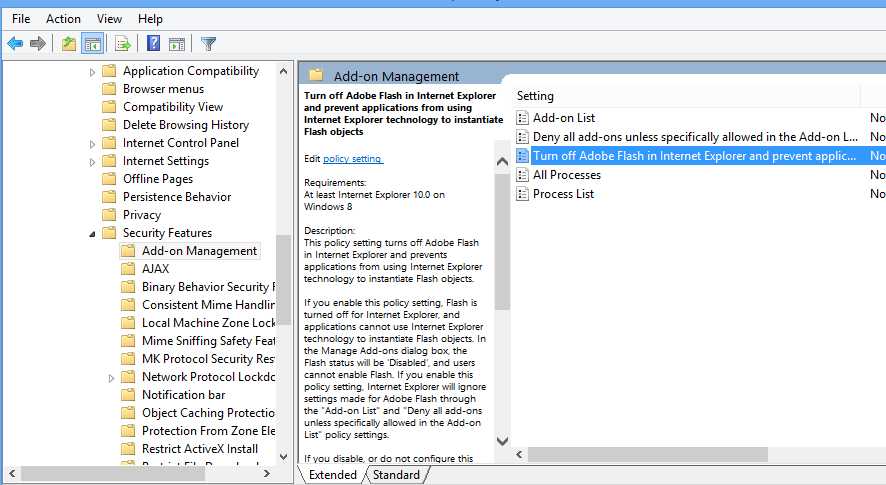Click the Filter funnel toolbar icon

click(209, 44)
